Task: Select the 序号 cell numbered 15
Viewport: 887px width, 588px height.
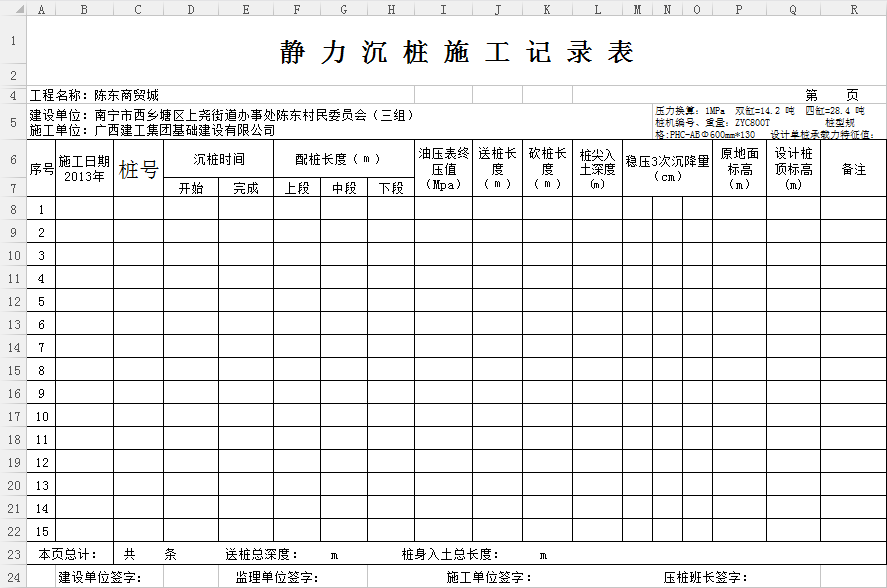Action: [41, 531]
